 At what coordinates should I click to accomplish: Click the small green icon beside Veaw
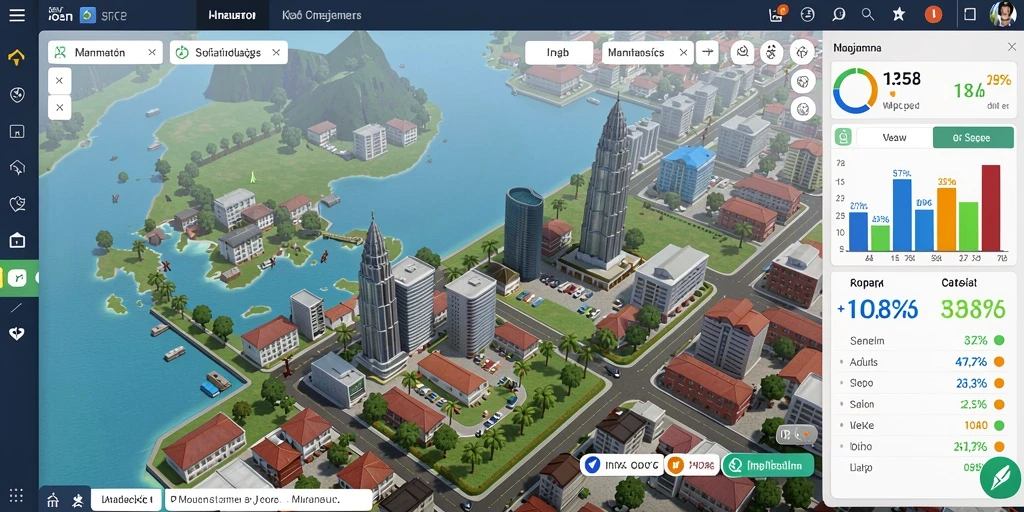[843, 137]
